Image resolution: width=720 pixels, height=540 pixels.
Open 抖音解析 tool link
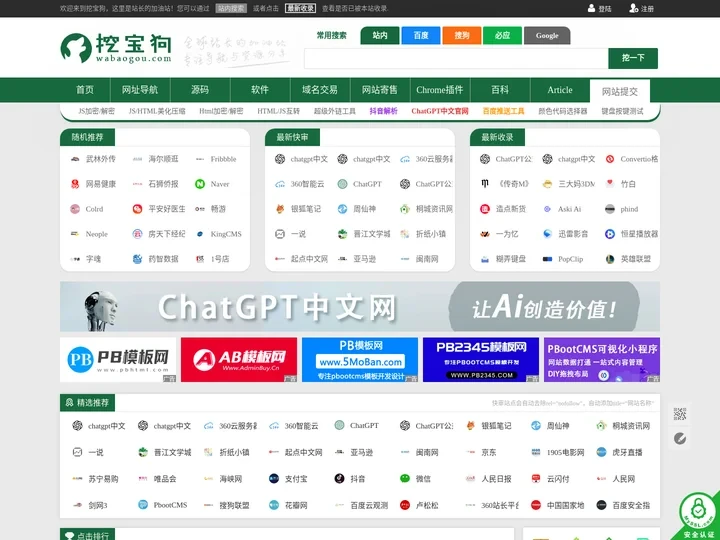tap(383, 111)
